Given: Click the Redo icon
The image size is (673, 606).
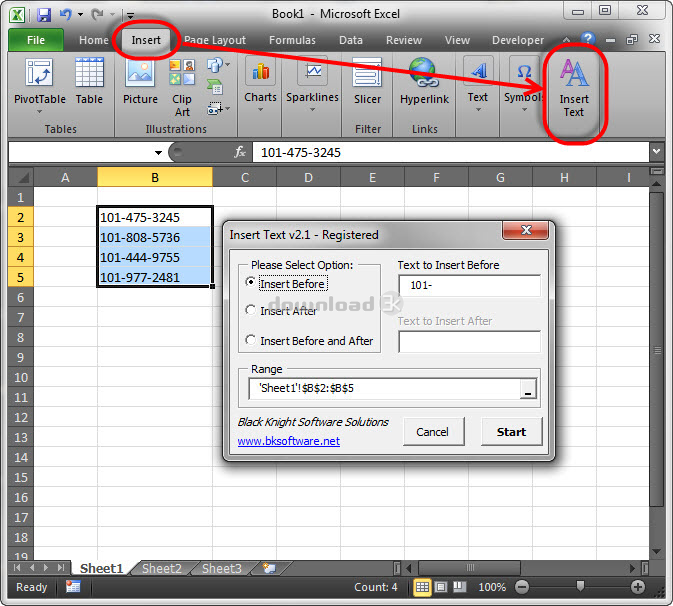Looking at the screenshot, I should (97, 15).
